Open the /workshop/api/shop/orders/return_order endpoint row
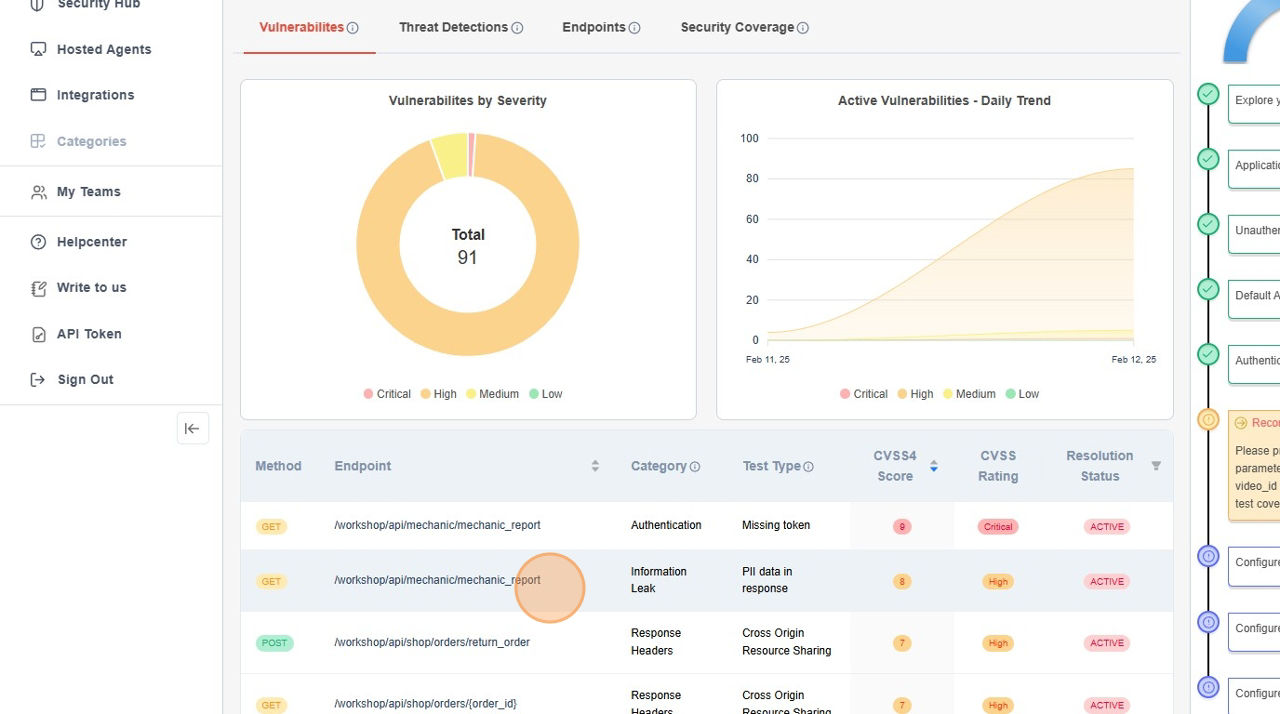1280x714 pixels. [432, 642]
